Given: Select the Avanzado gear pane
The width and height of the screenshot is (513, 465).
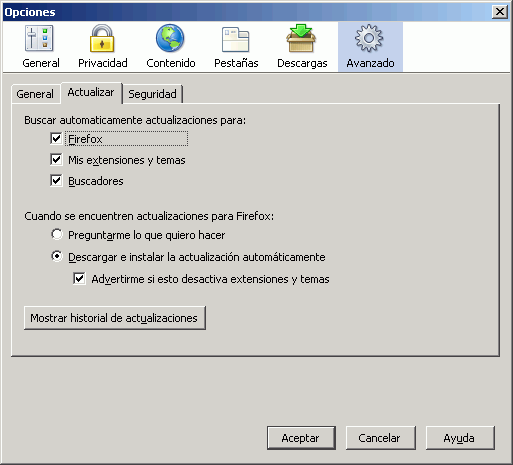Looking at the screenshot, I should click(370, 47).
